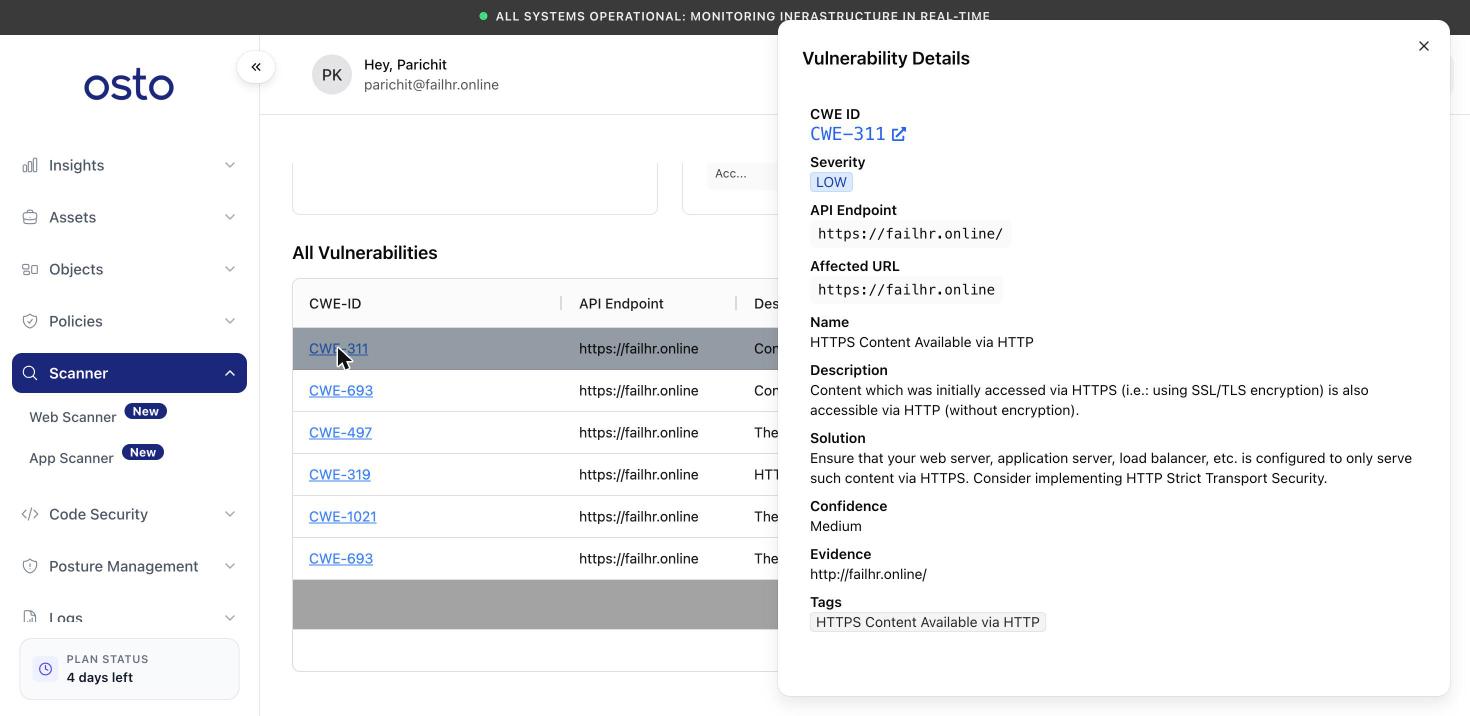Screen dimensions: 1470x716
Task: Click the Hey, Parichit greeting
Action: [x=405, y=65]
